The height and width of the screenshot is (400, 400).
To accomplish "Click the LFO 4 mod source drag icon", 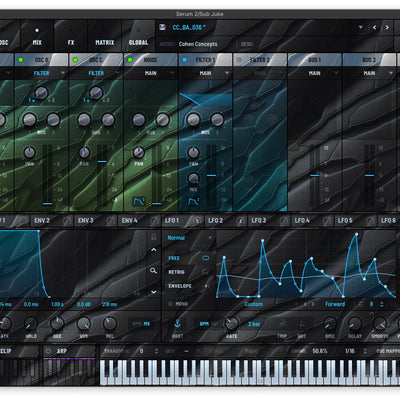I will pos(327,220).
